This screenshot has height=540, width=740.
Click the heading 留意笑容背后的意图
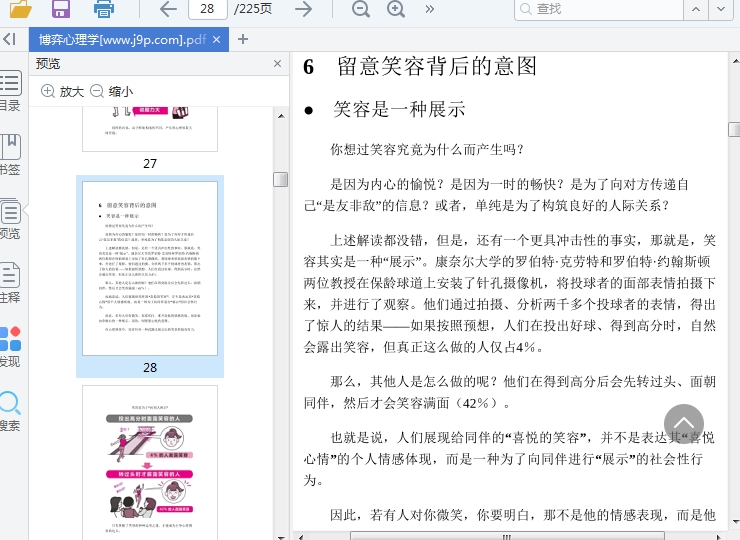[x=437, y=66]
